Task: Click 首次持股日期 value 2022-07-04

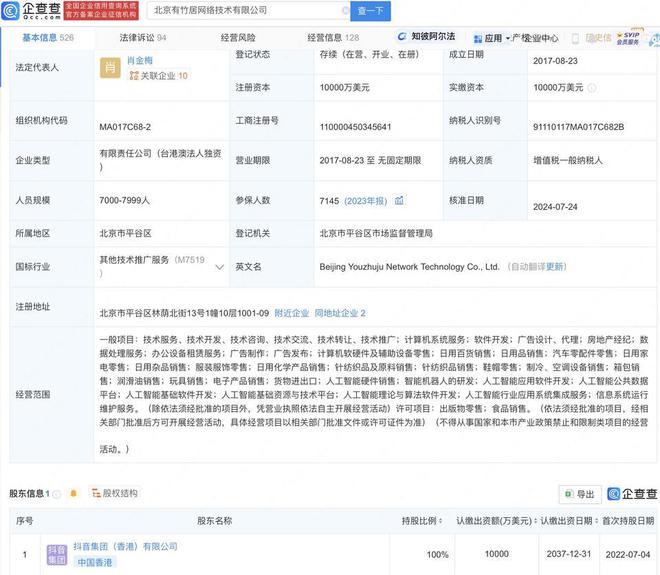Action: pyautogui.click(x=628, y=555)
